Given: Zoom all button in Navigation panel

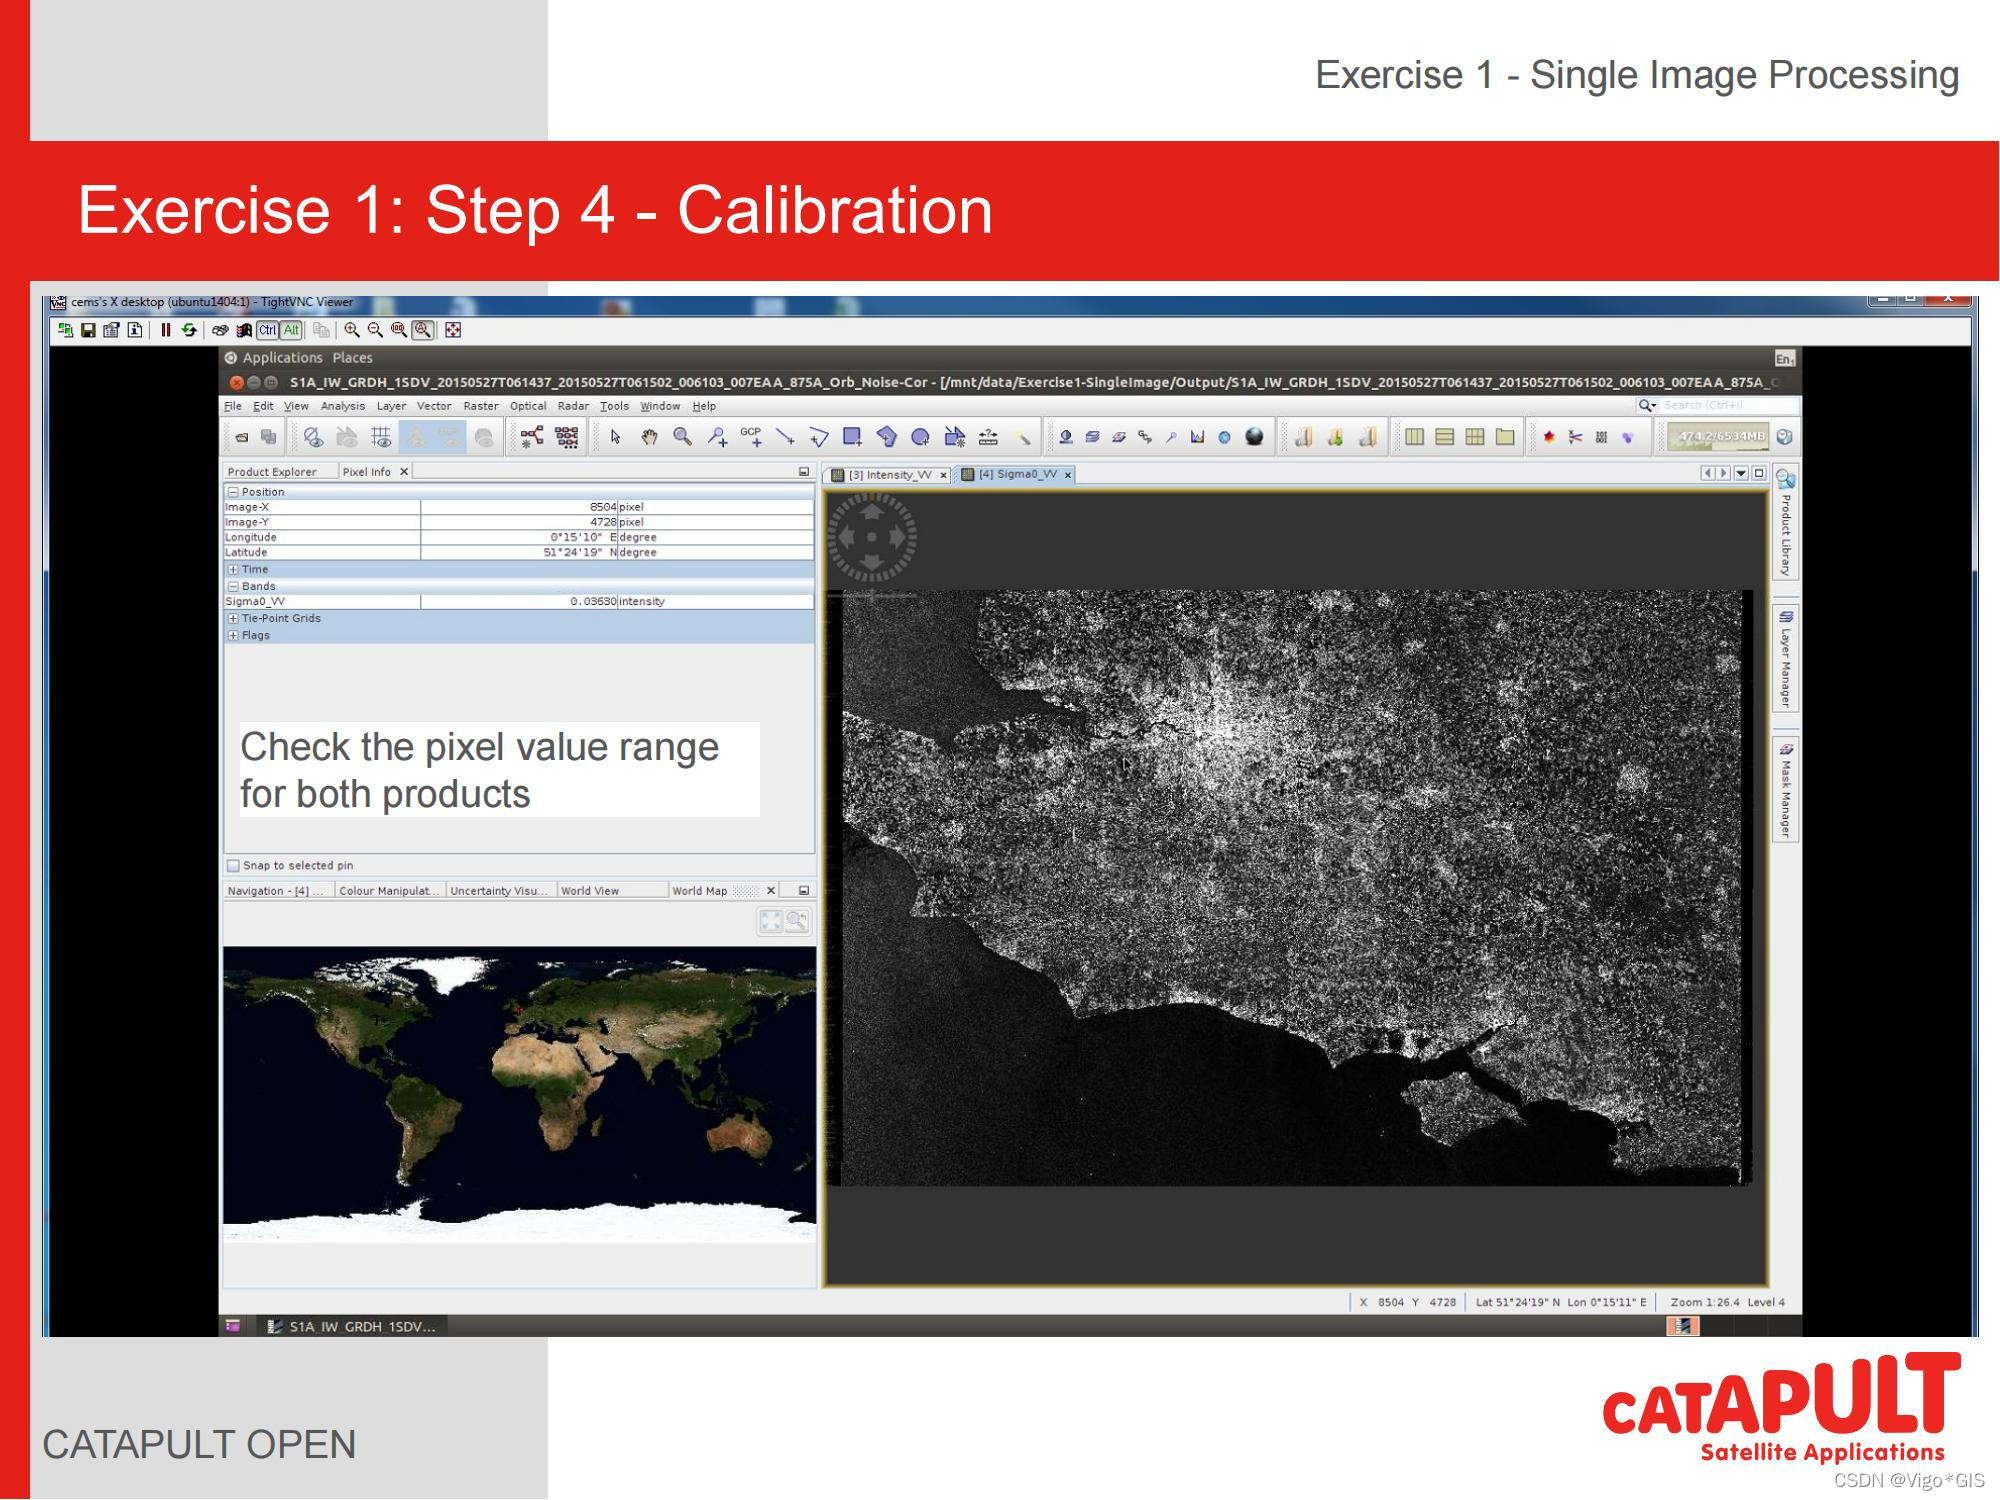Looking at the screenshot, I should coord(771,921).
